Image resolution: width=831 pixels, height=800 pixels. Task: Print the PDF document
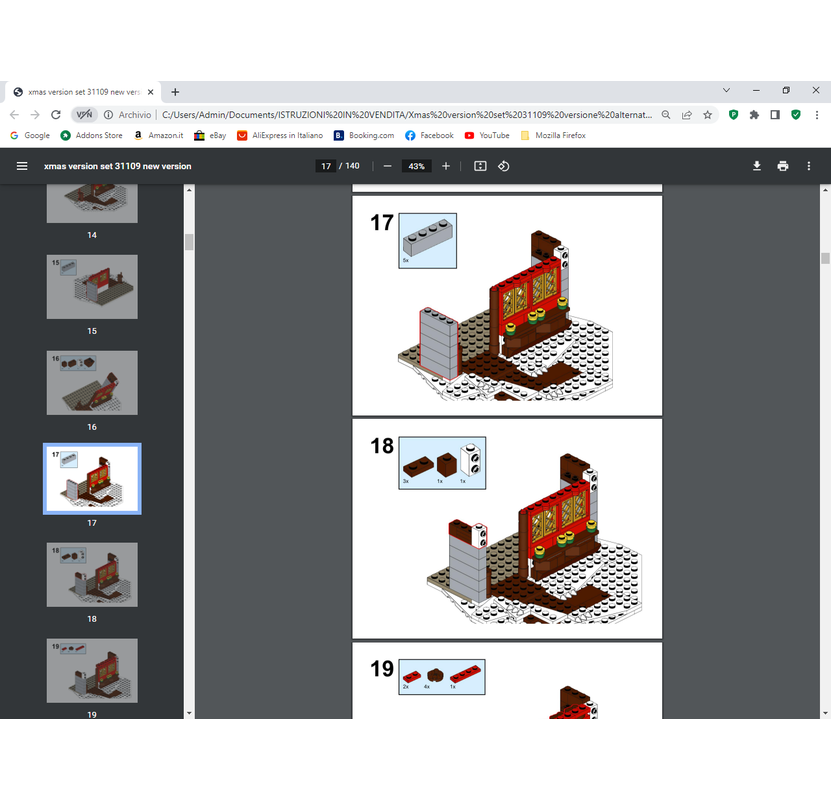point(783,166)
